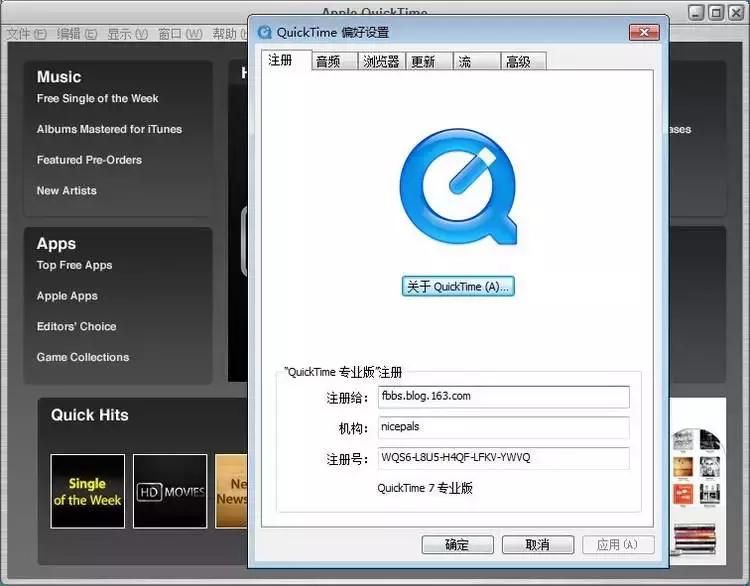The height and width of the screenshot is (586, 750).
Task: Click the Music section heading
Action: pyautogui.click(x=59, y=77)
